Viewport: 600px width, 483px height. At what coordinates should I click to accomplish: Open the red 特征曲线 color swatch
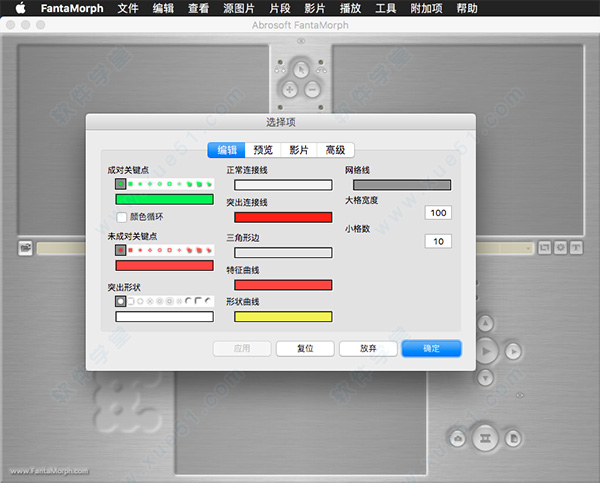click(283, 285)
